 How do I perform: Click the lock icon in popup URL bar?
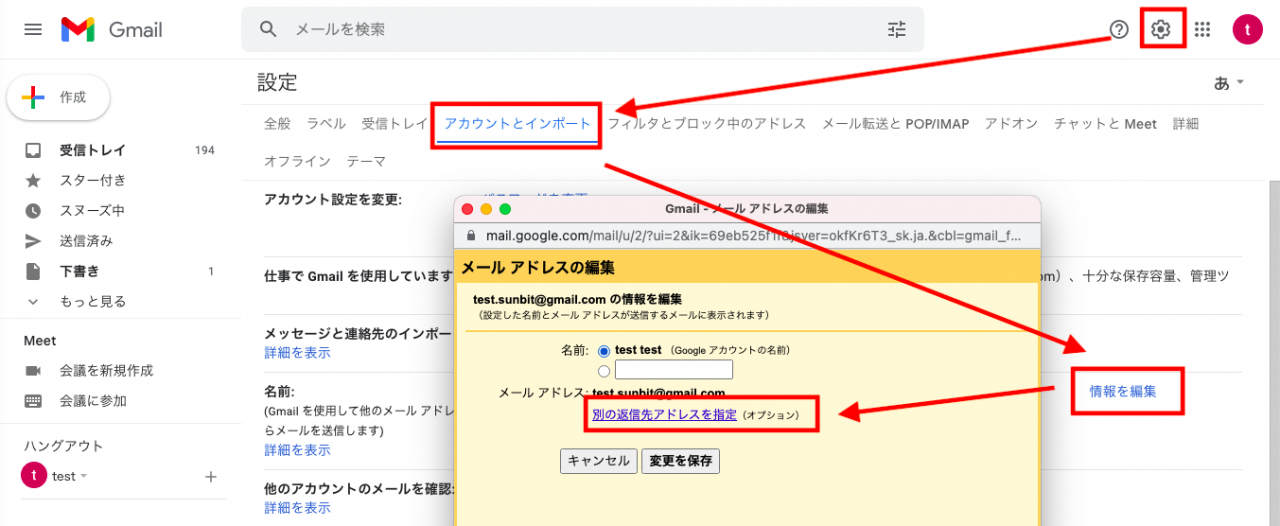472,236
